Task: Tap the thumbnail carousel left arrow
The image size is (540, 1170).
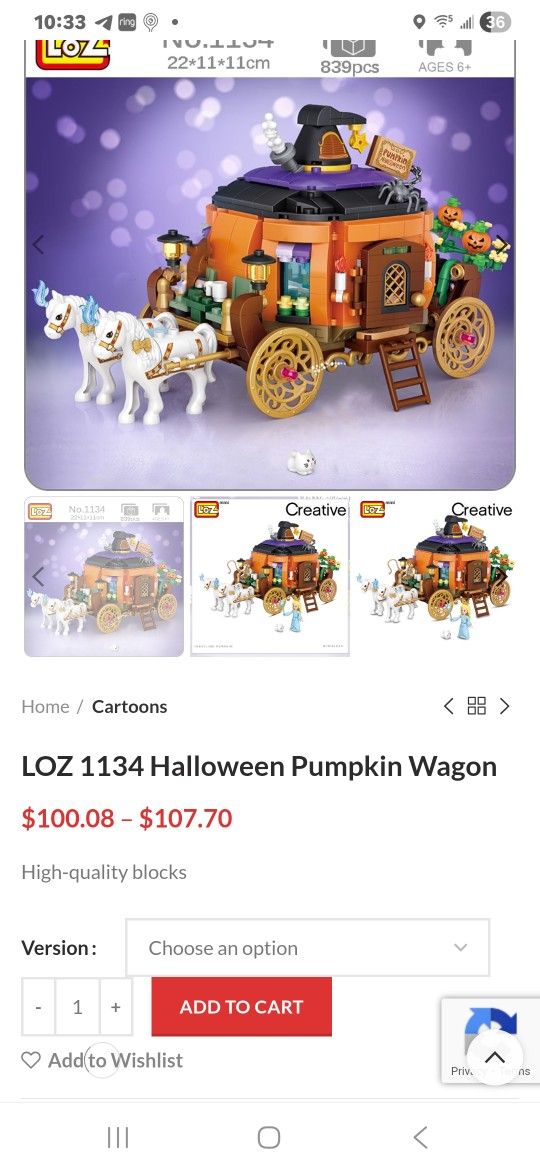Action: point(38,576)
